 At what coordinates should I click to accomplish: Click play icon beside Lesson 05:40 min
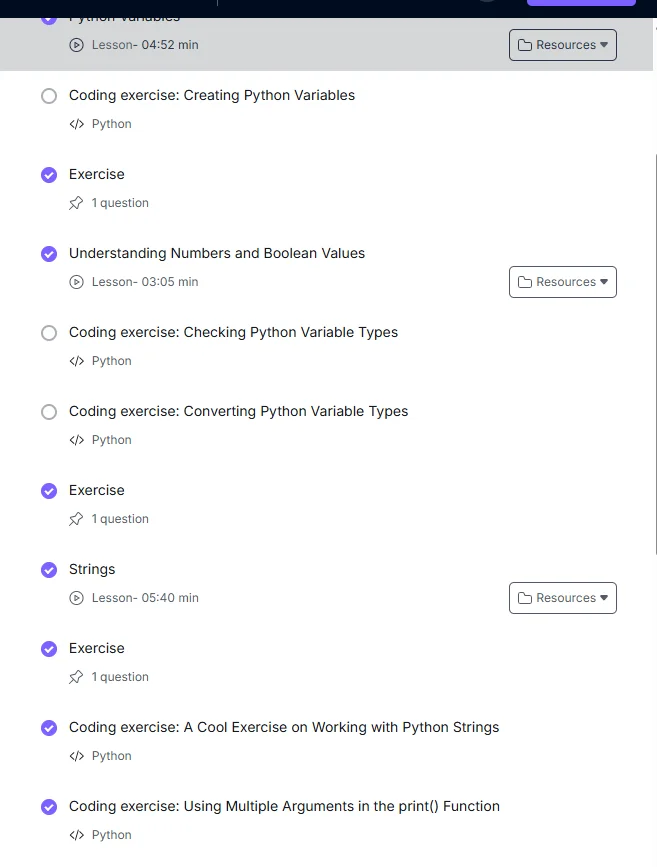pos(76,598)
